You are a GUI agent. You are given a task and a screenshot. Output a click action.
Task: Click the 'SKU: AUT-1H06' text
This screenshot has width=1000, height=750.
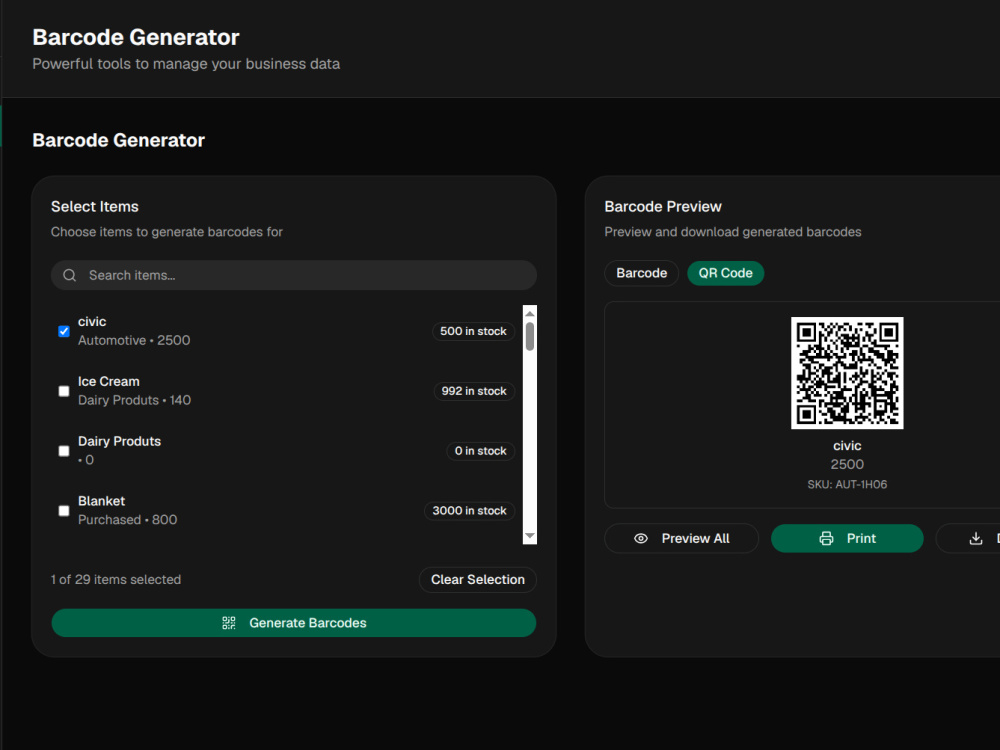point(847,485)
